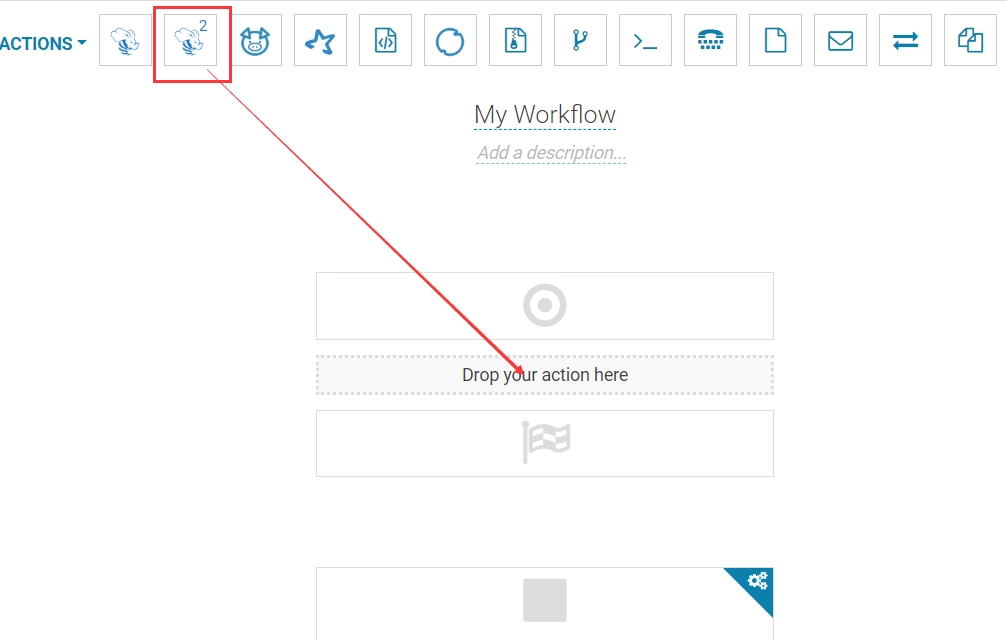Pick the Email envelope action icon
Viewport: 1007px width, 640px height.
[840, 41]
